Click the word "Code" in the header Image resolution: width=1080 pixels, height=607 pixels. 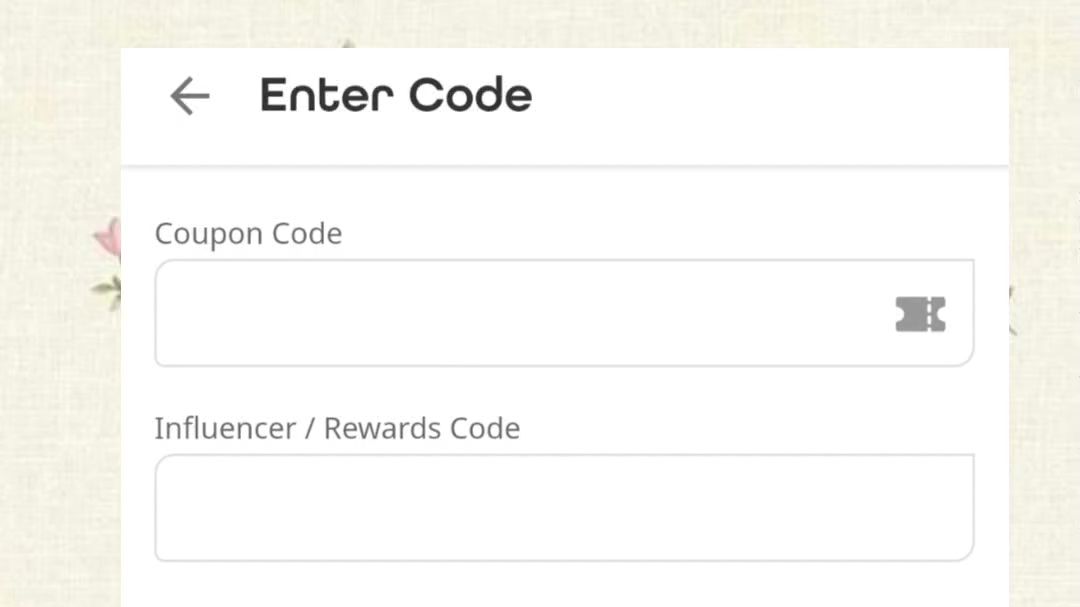pyautogui.click(x=470, y=96)
